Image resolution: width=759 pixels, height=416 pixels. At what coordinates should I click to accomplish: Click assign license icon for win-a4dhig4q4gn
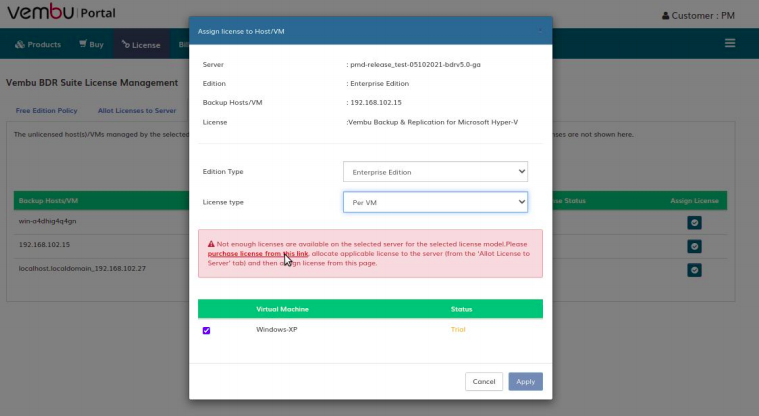(x=694, y=223)
